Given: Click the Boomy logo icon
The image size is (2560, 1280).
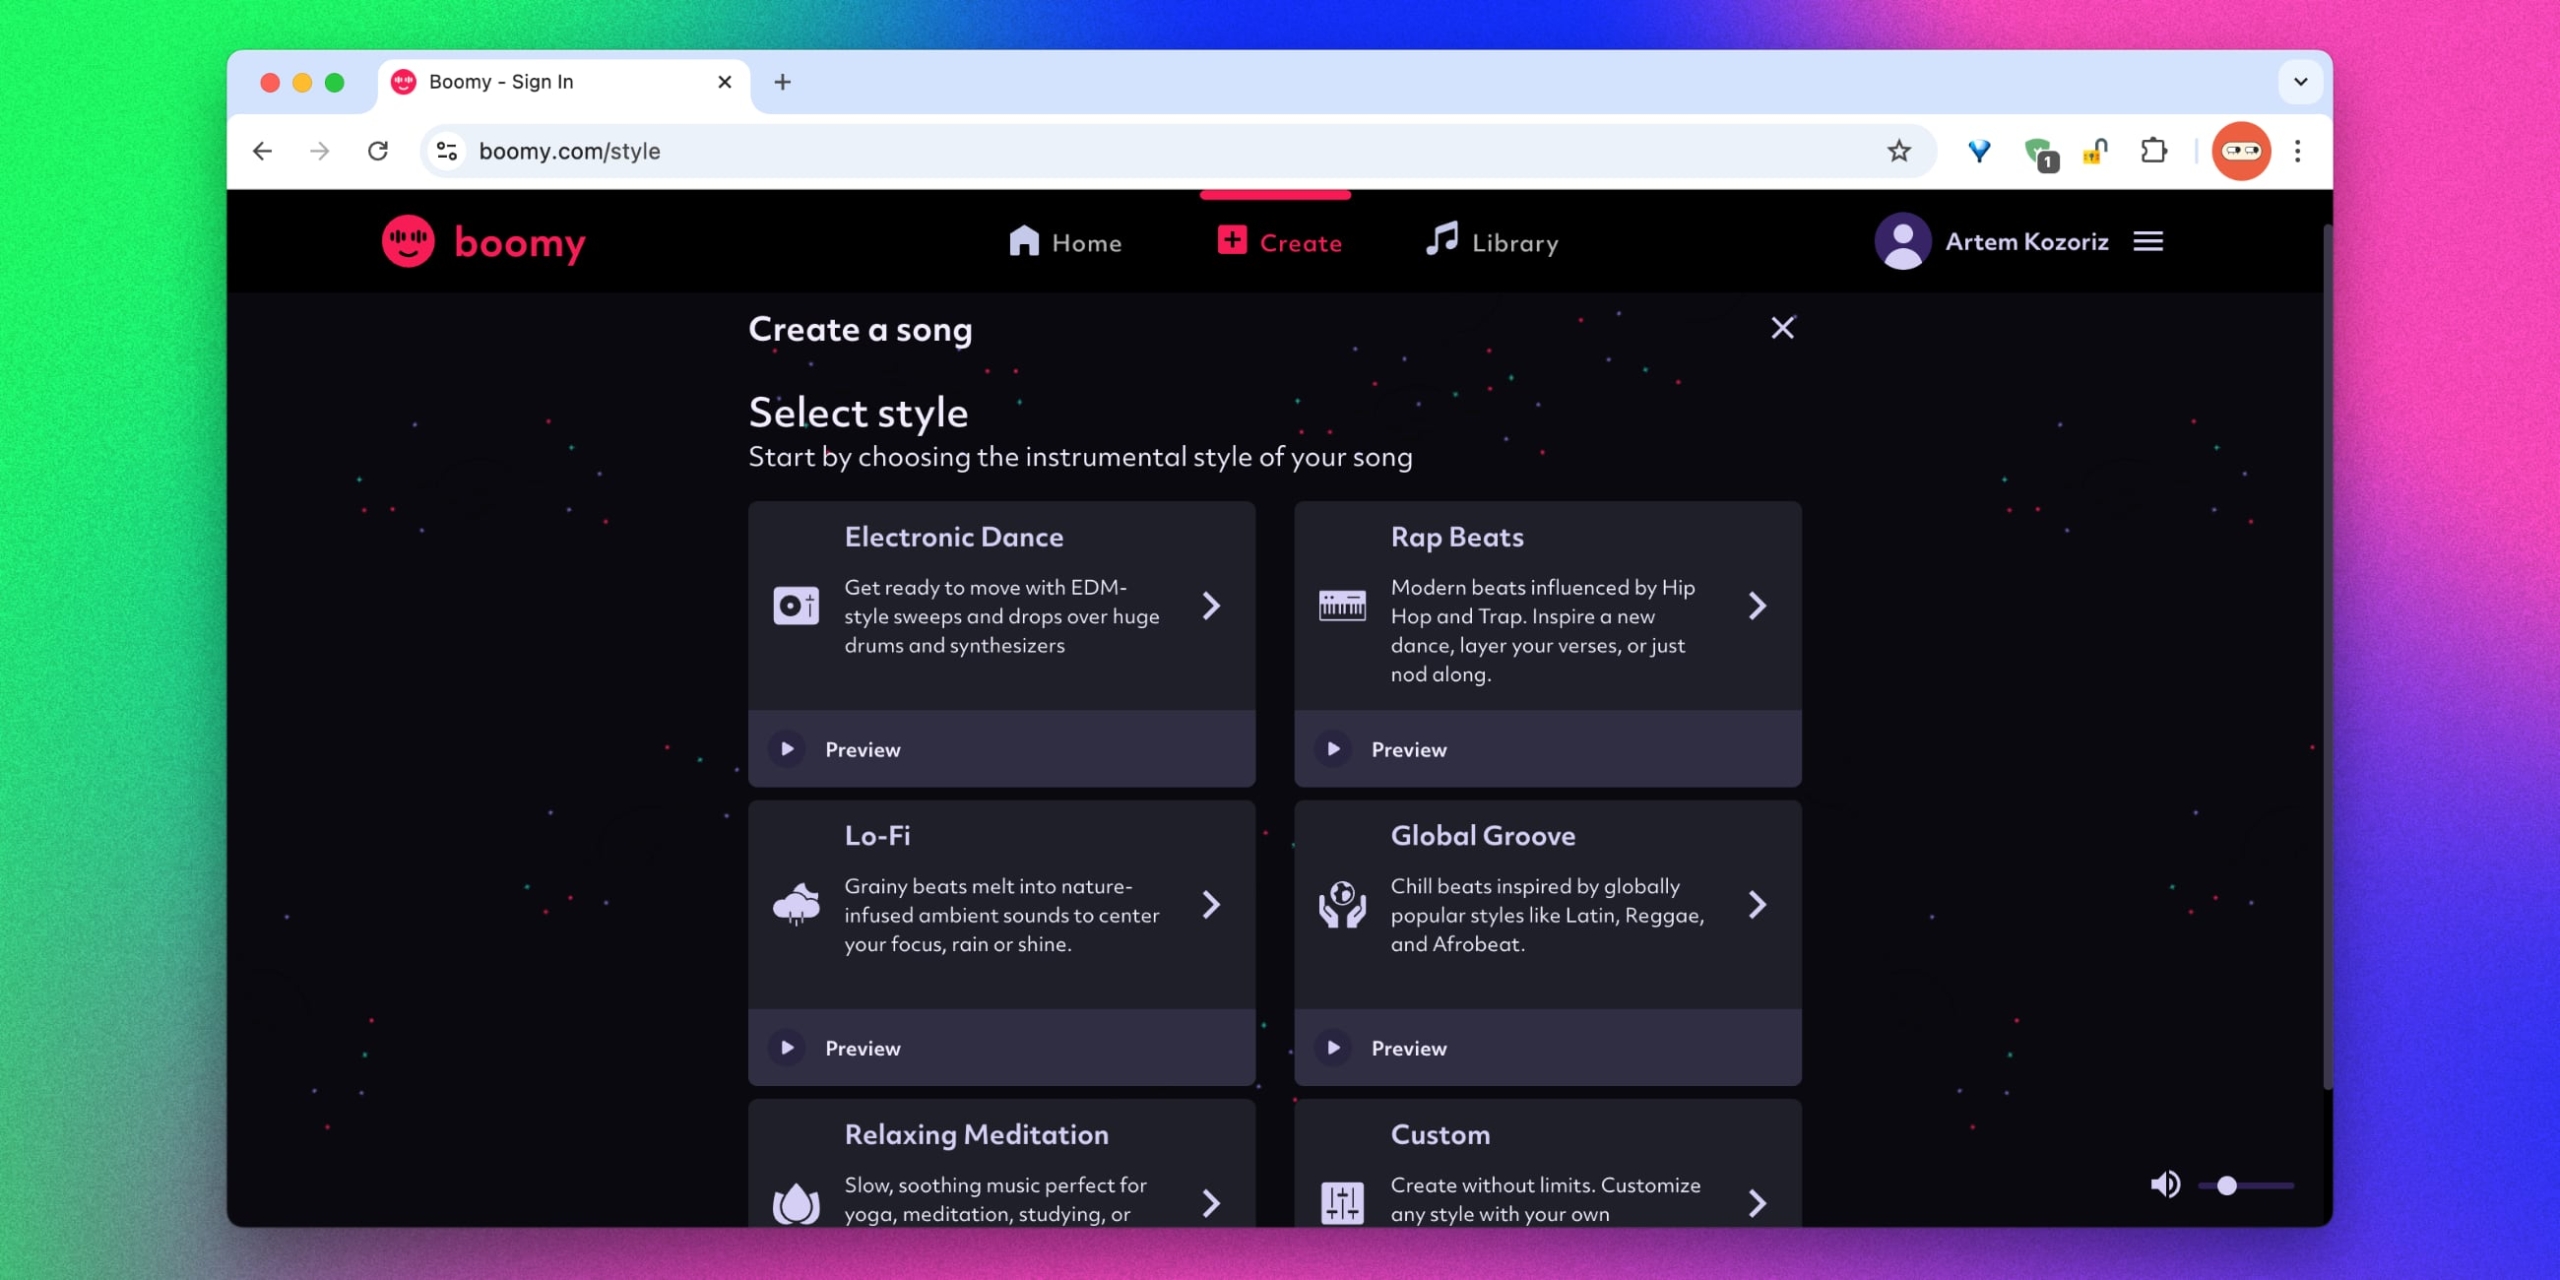Looking at the screenshot, I should coord(408,242).
